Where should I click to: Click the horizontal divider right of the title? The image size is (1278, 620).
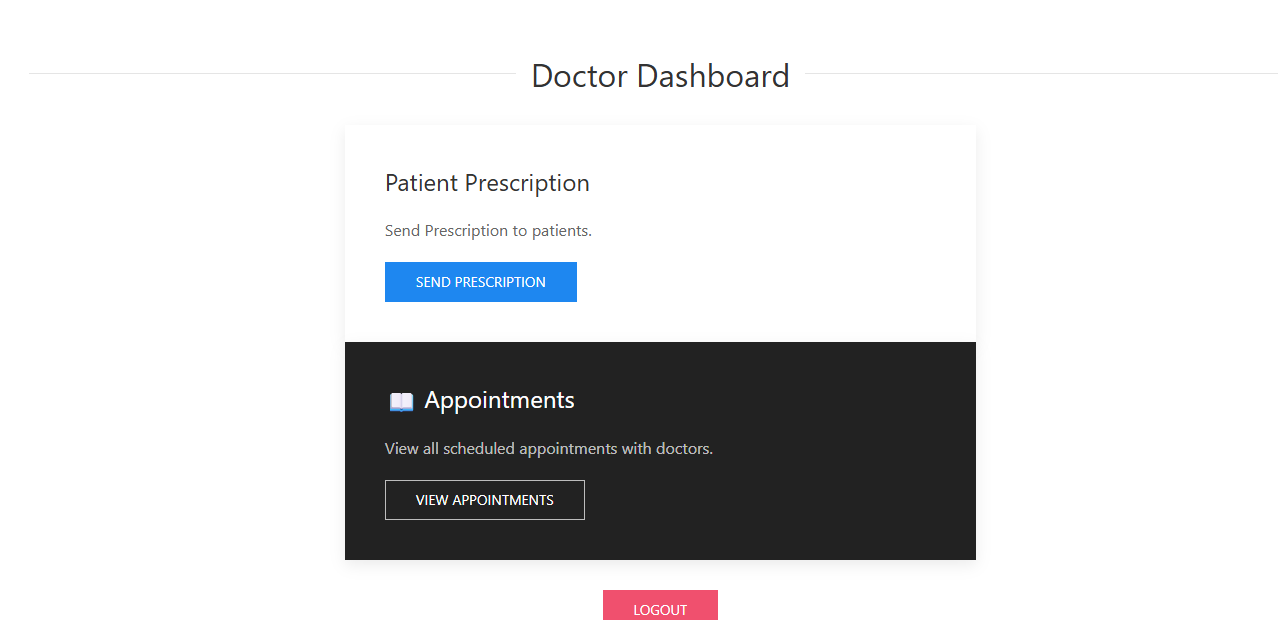1040,74
